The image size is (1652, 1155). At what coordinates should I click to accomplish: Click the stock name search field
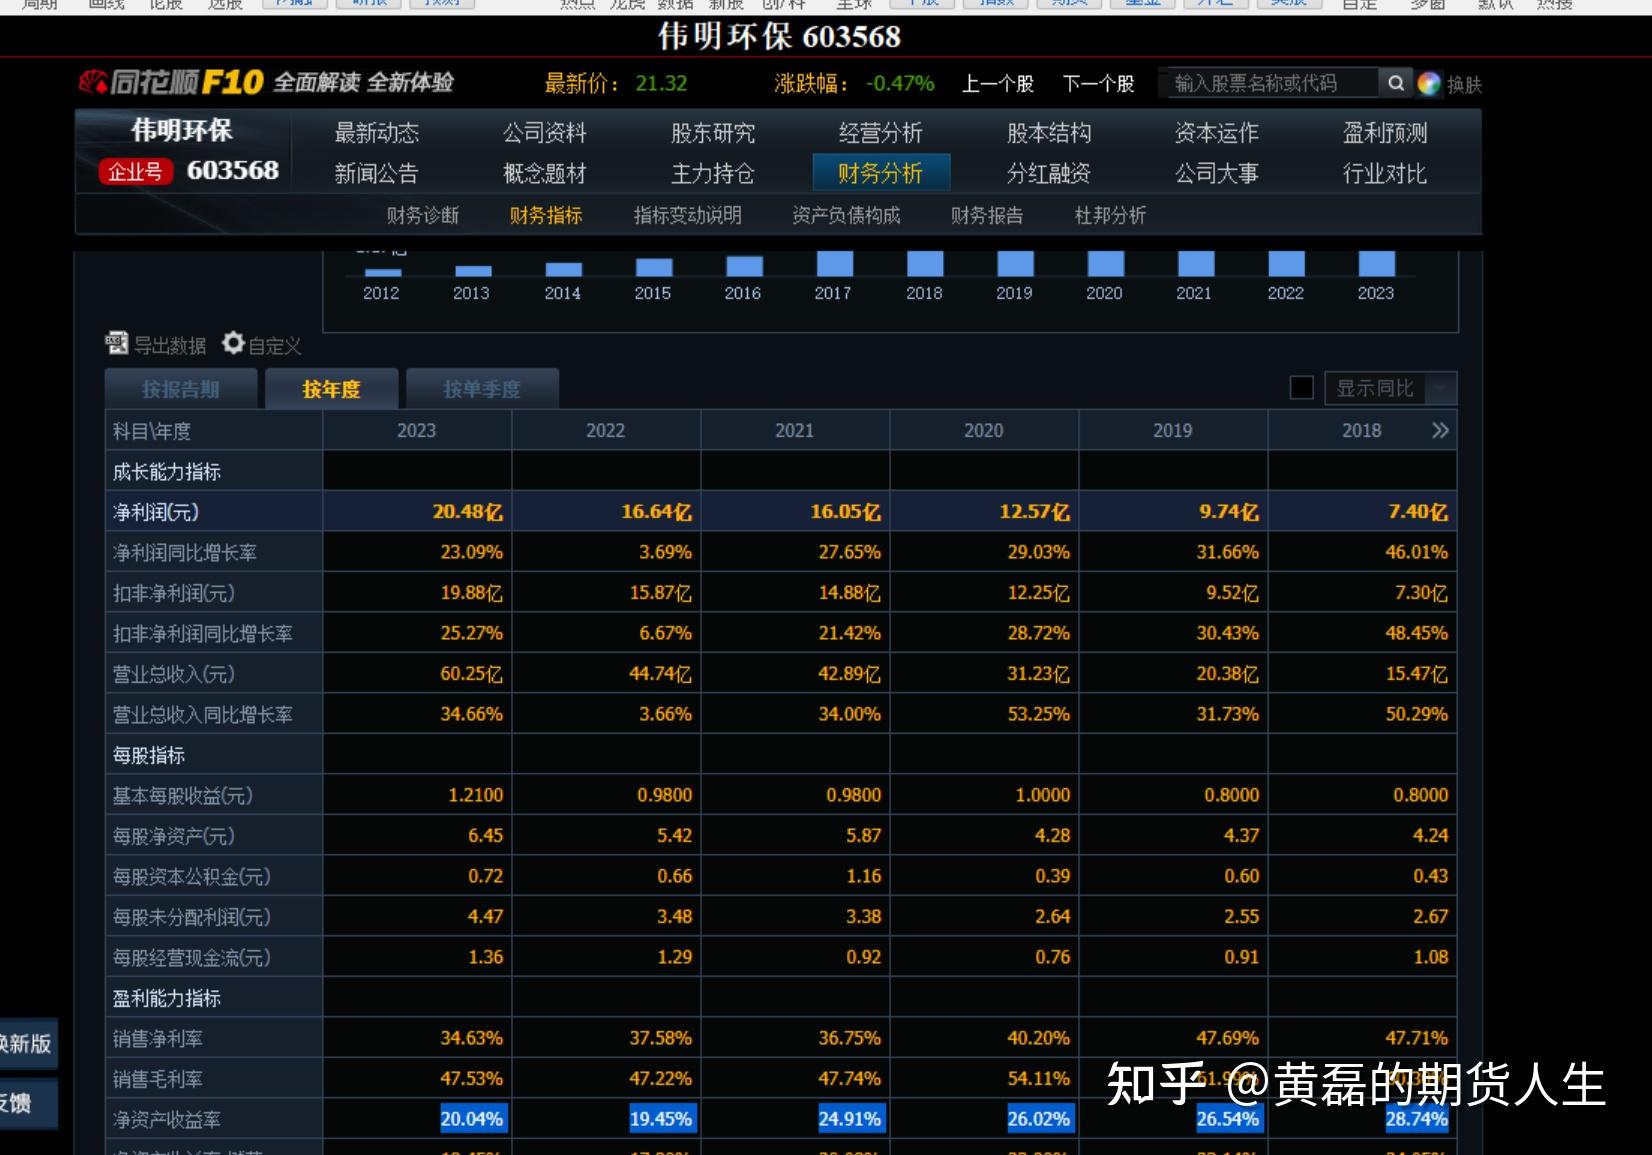(x=1272, y=83)
